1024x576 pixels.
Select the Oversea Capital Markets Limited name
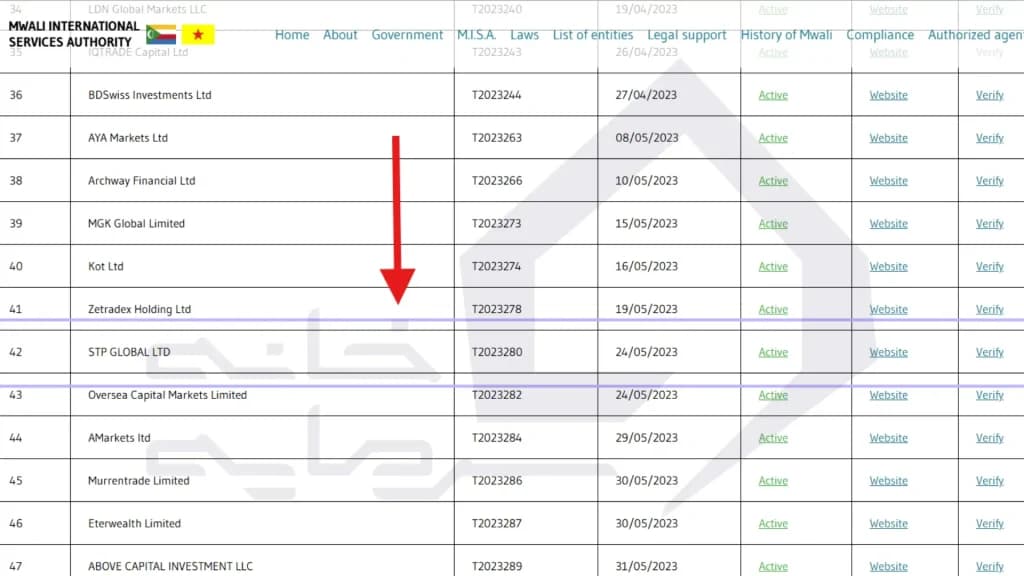click(x=167, y=395)
